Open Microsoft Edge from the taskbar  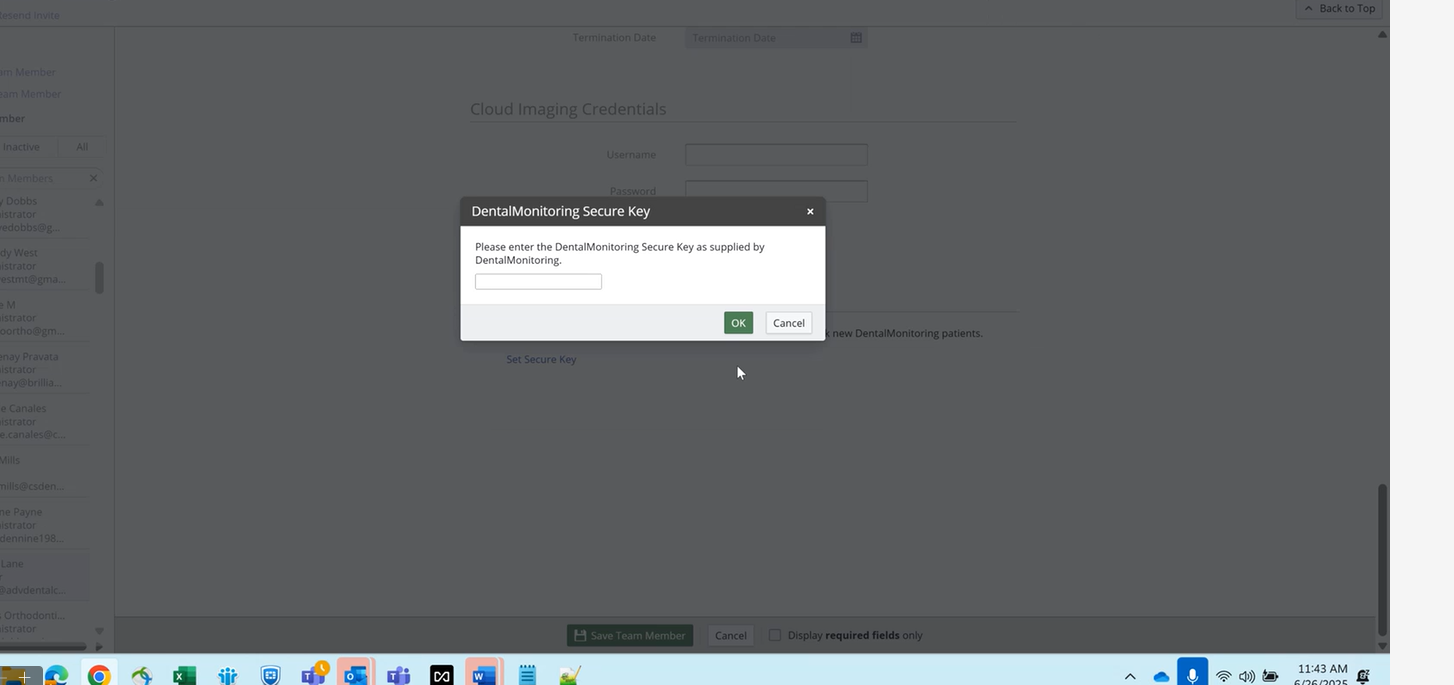(56, 676)
